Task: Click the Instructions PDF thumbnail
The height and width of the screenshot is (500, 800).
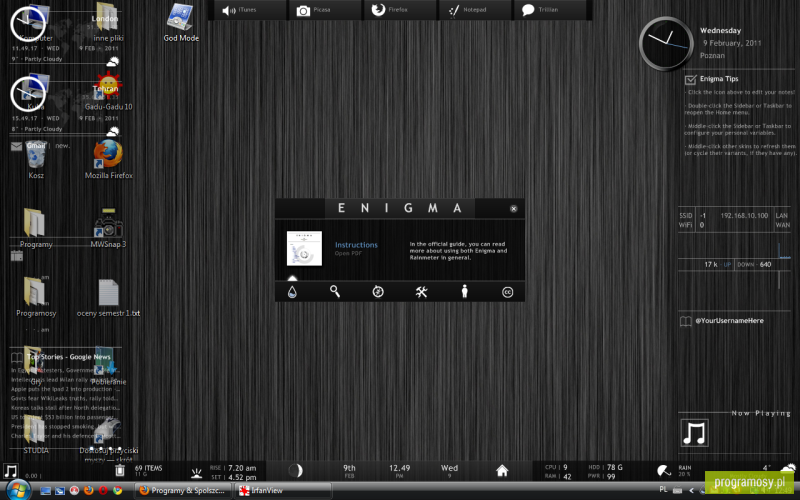Action: [x=304, y=248]
